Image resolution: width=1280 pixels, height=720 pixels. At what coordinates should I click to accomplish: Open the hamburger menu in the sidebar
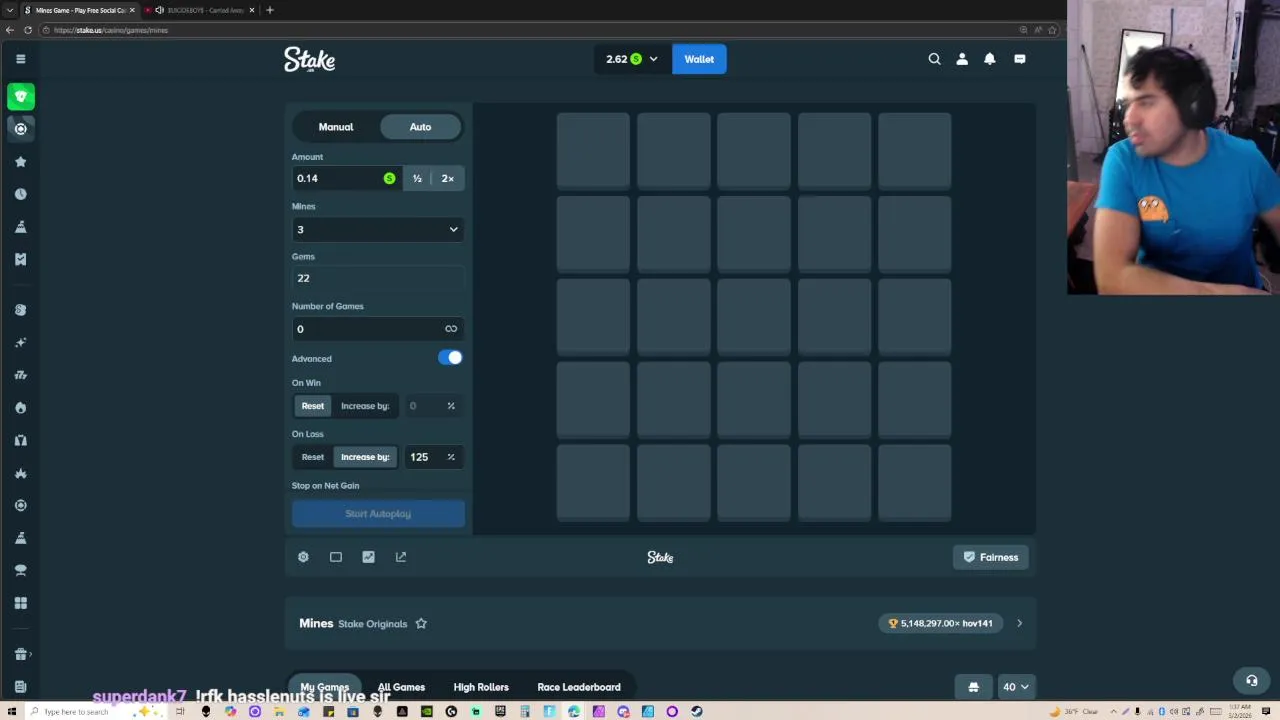click(x=20, y=59)
